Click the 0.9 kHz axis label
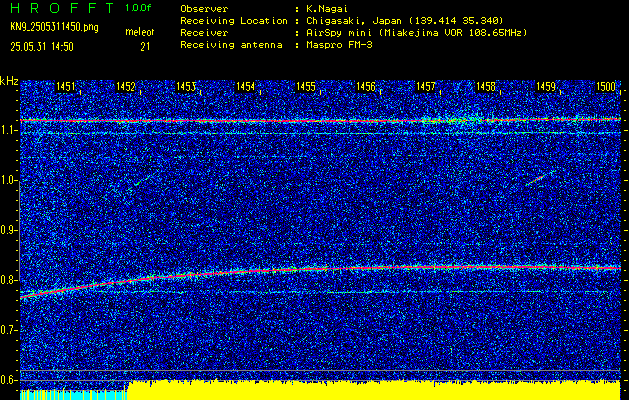Image resolution: width=629 pixels, height=400 pixels. tap(8, 230)
